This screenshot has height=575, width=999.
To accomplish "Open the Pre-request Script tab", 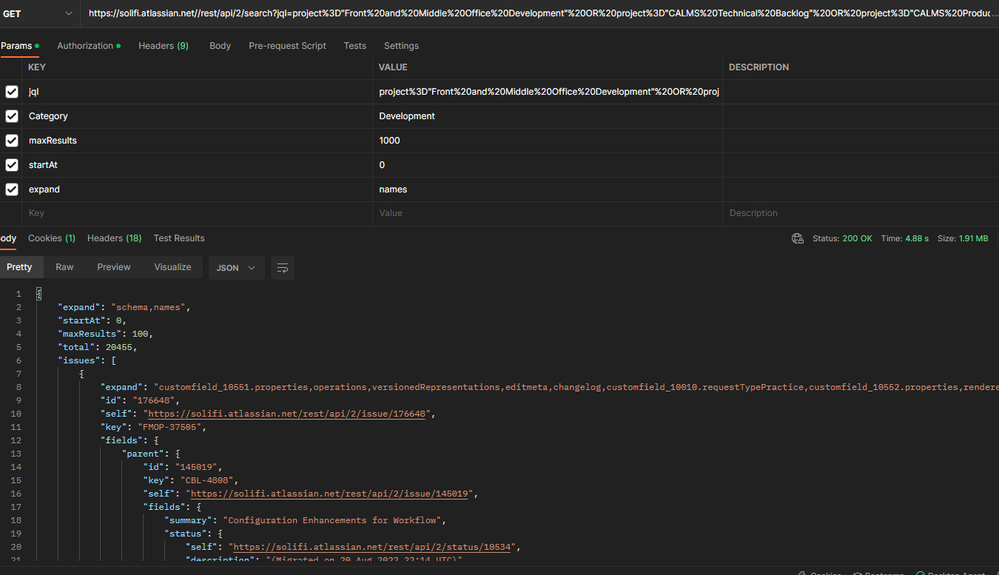I will [287, 46].
